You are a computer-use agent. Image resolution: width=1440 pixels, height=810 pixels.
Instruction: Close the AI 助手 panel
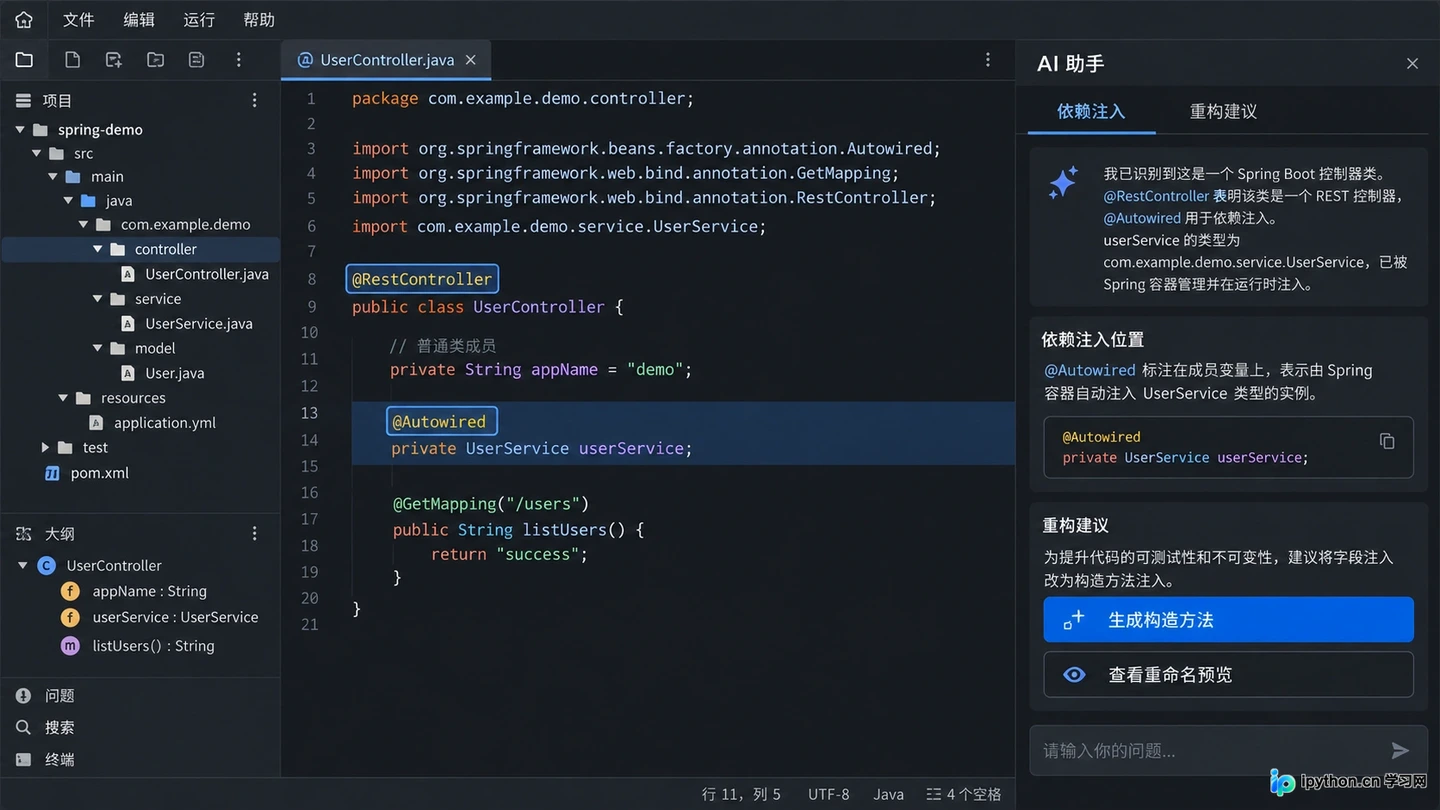coord(1412,63)
